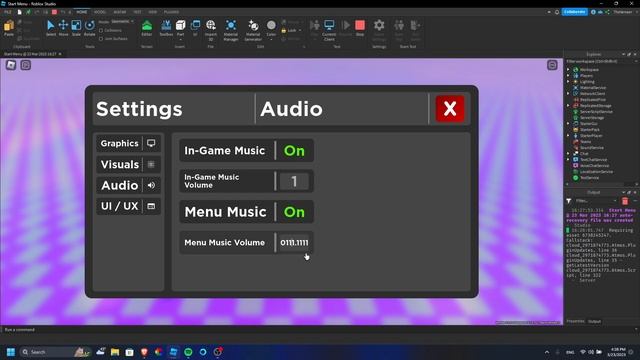Click the Paste clipboard icon

pyautogui.click(x=9, y=28)
